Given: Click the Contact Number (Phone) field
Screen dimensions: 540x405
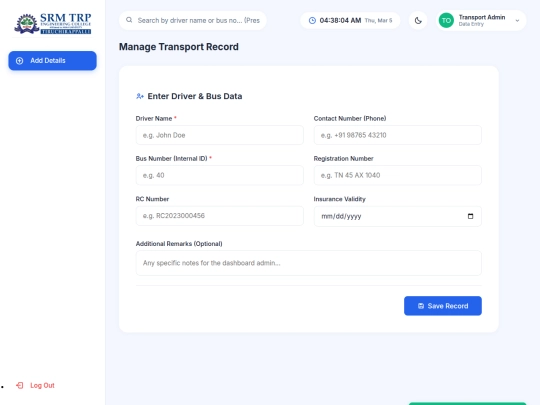Looking at the screenshot, I should click(397, 135).
